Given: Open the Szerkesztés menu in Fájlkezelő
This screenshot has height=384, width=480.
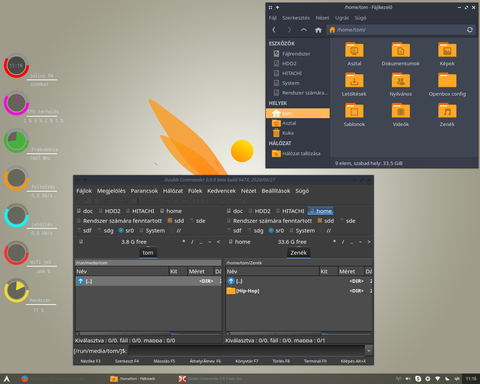Looking at the screenshot, I should pos(296,18).
